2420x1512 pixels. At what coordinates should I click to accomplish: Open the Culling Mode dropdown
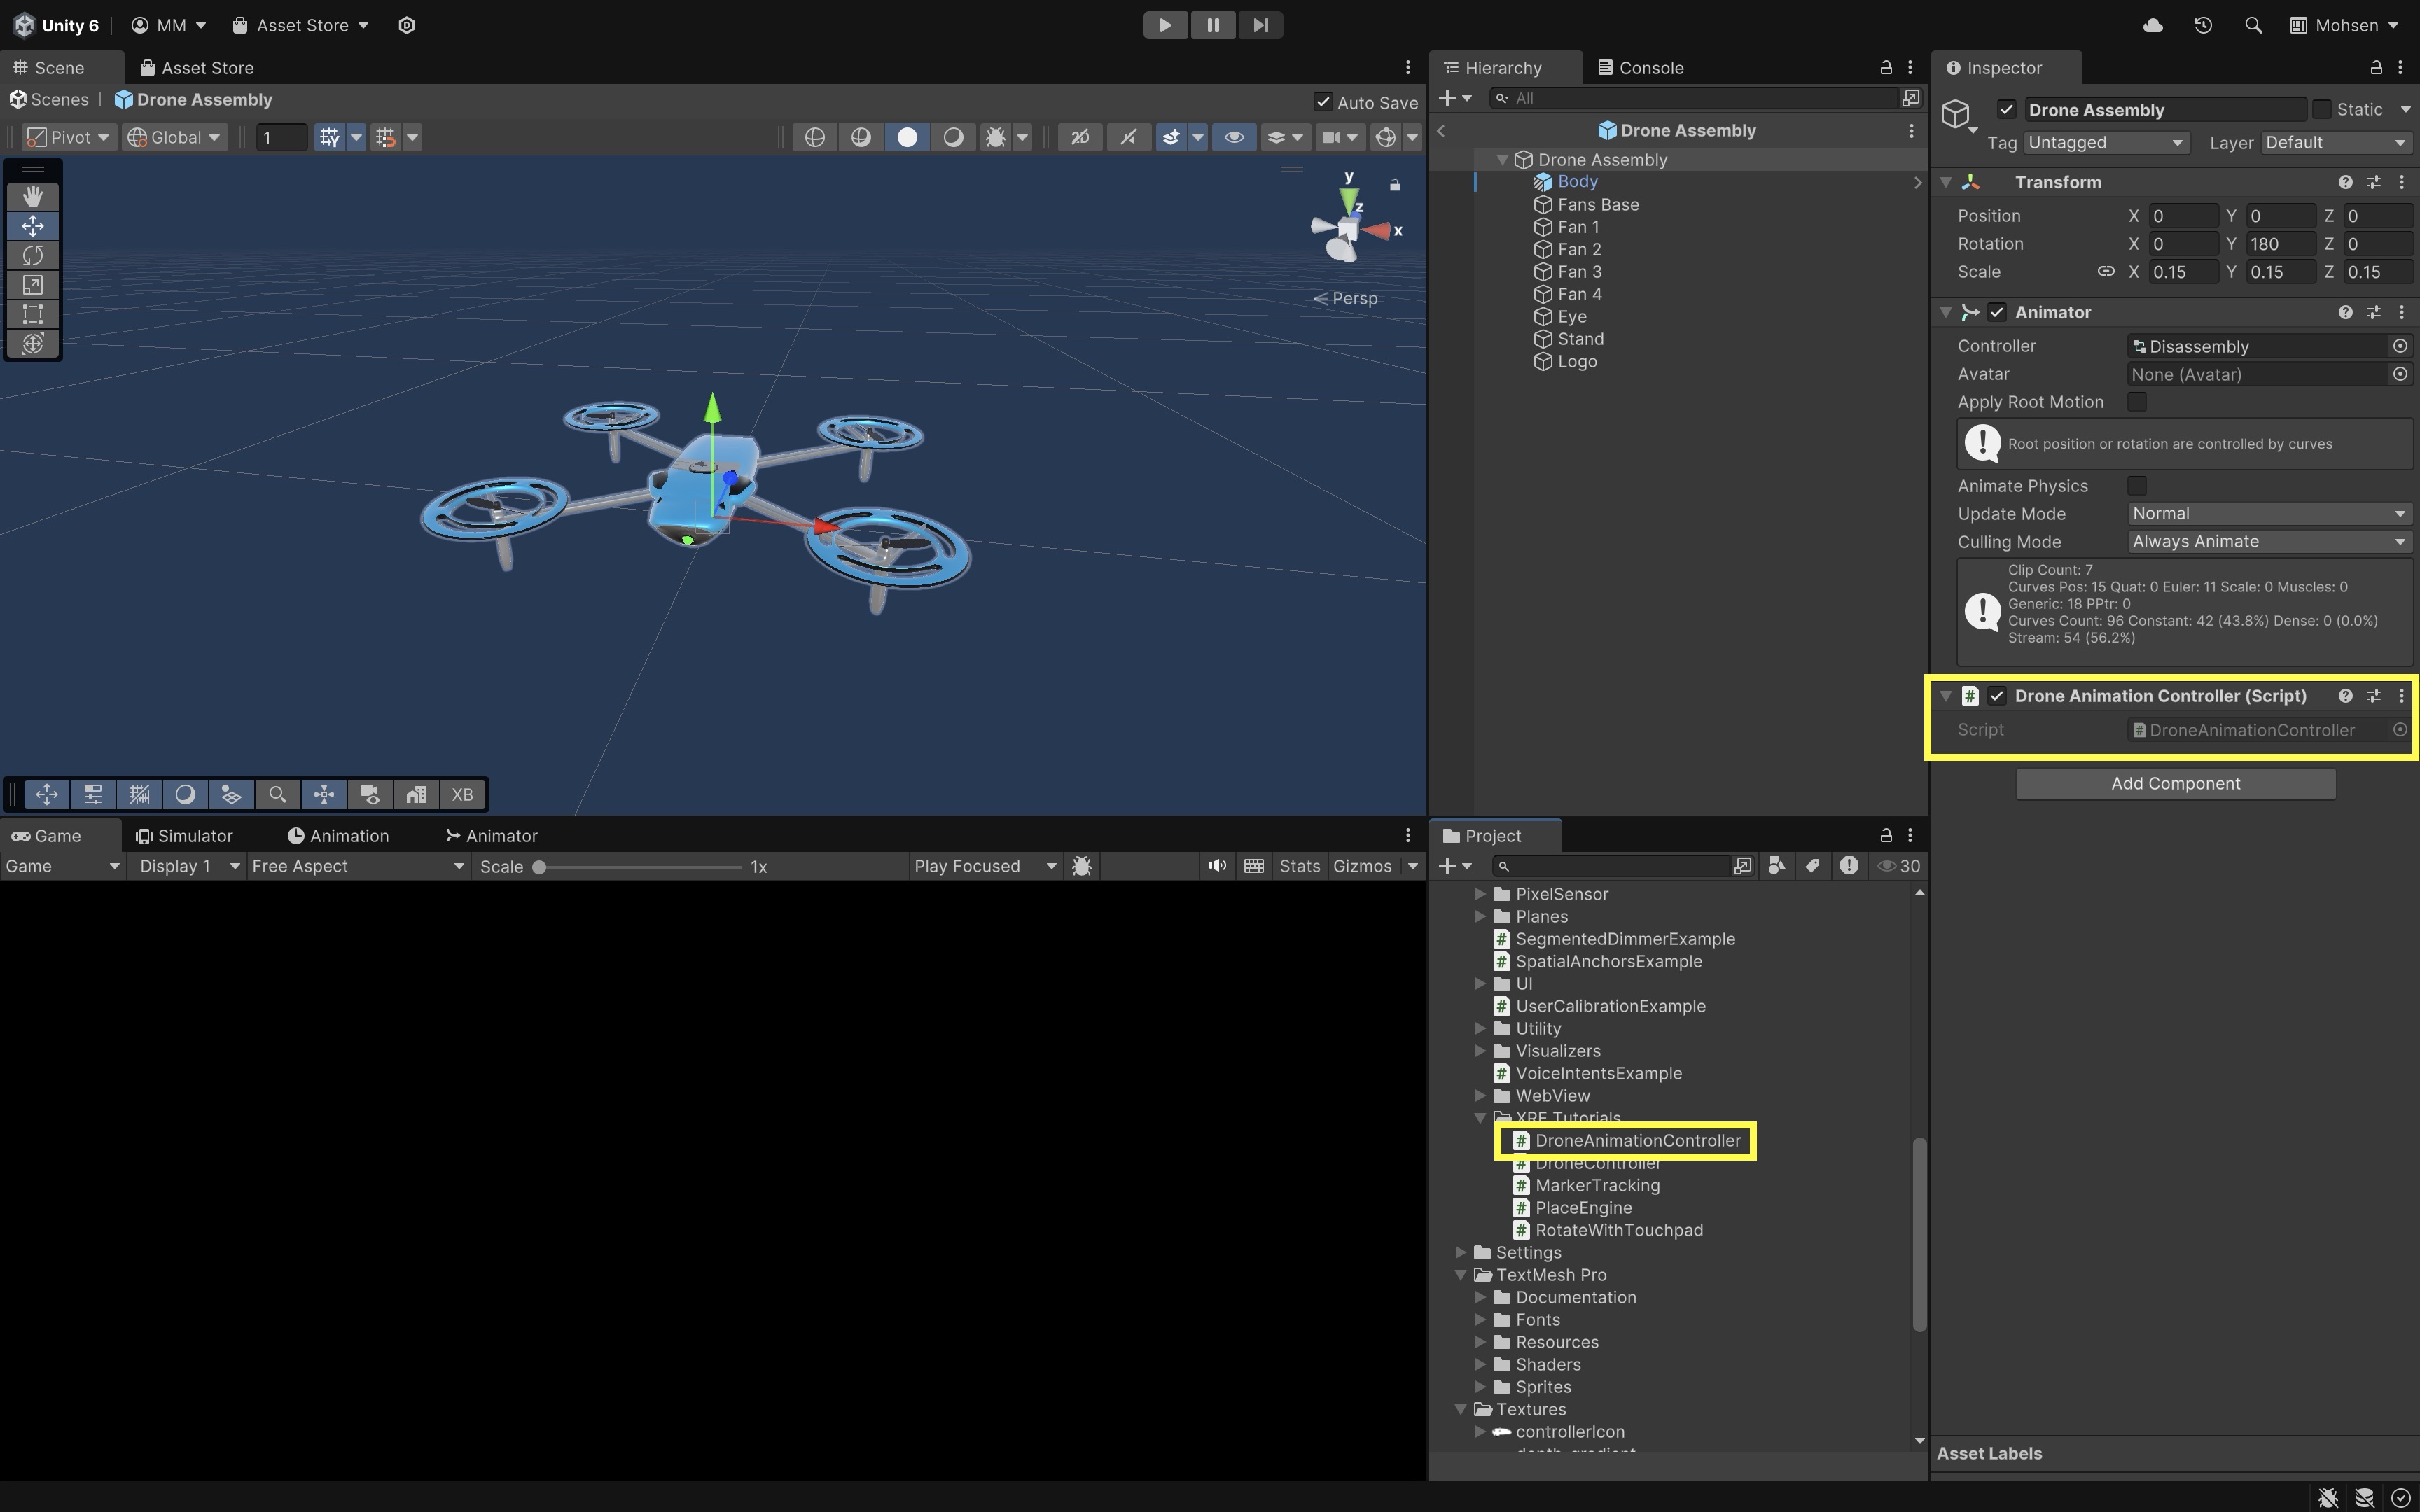tap(2267, 541)
